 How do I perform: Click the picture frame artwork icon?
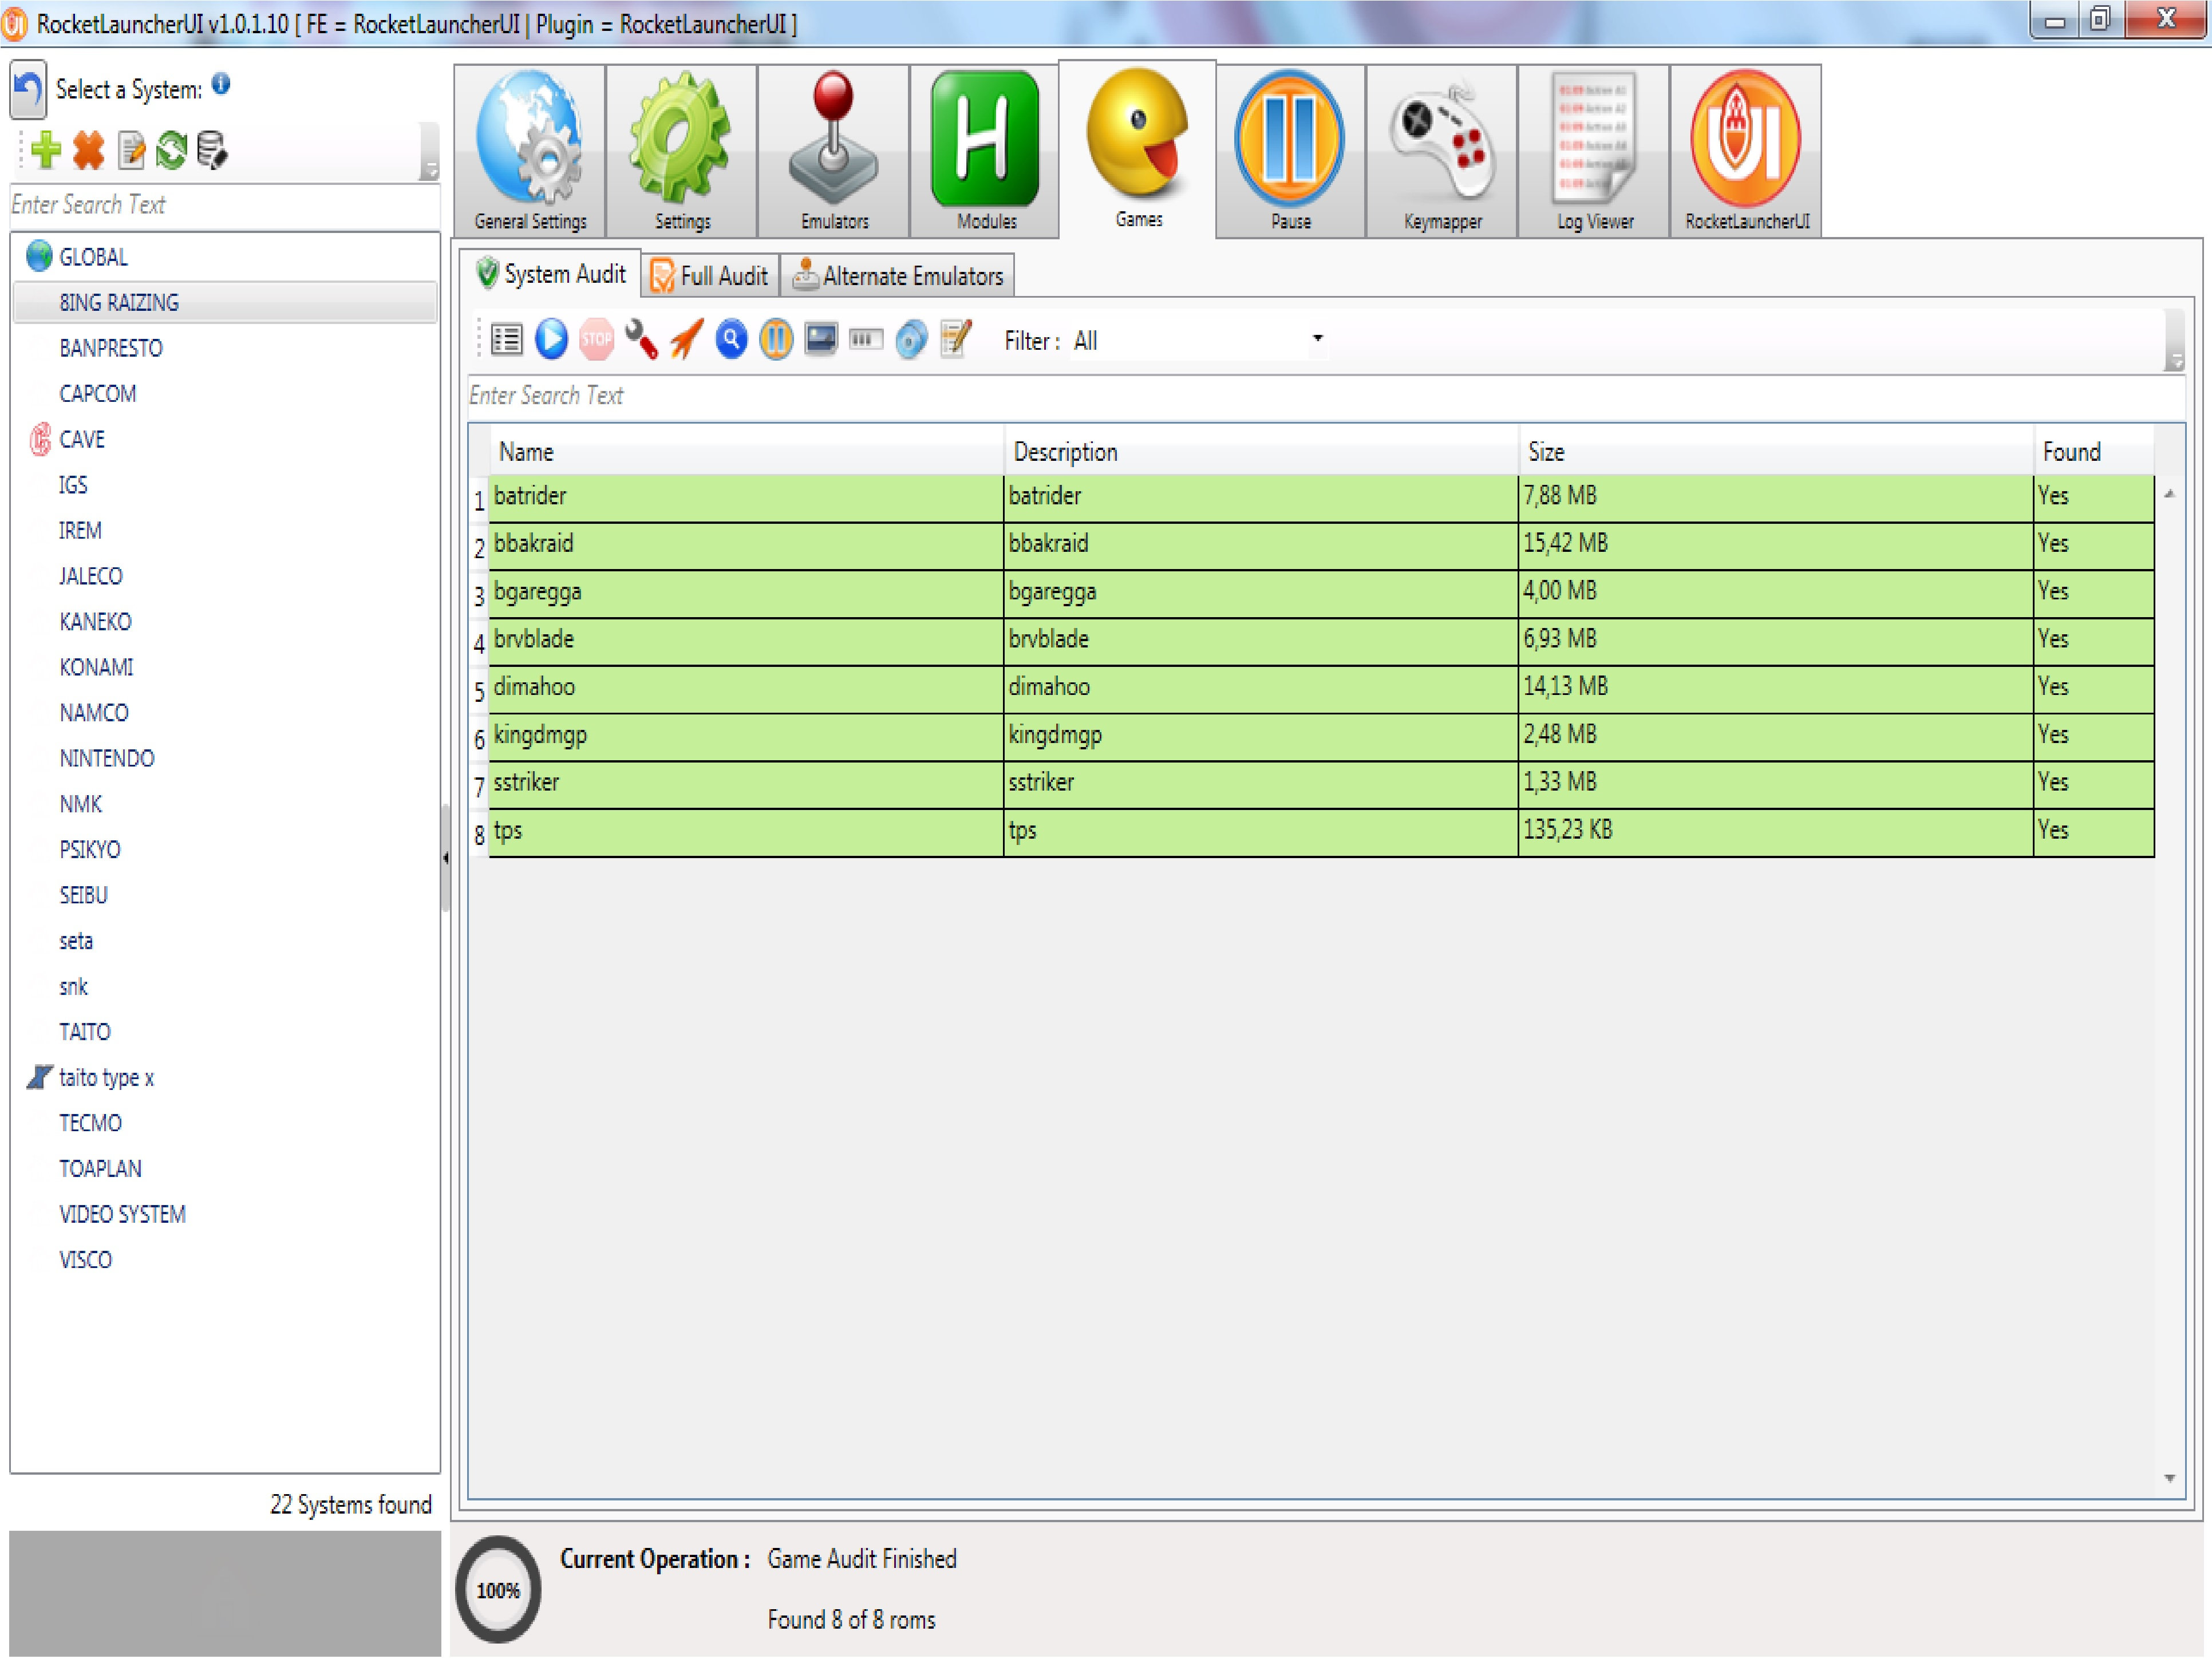(821, 340)
